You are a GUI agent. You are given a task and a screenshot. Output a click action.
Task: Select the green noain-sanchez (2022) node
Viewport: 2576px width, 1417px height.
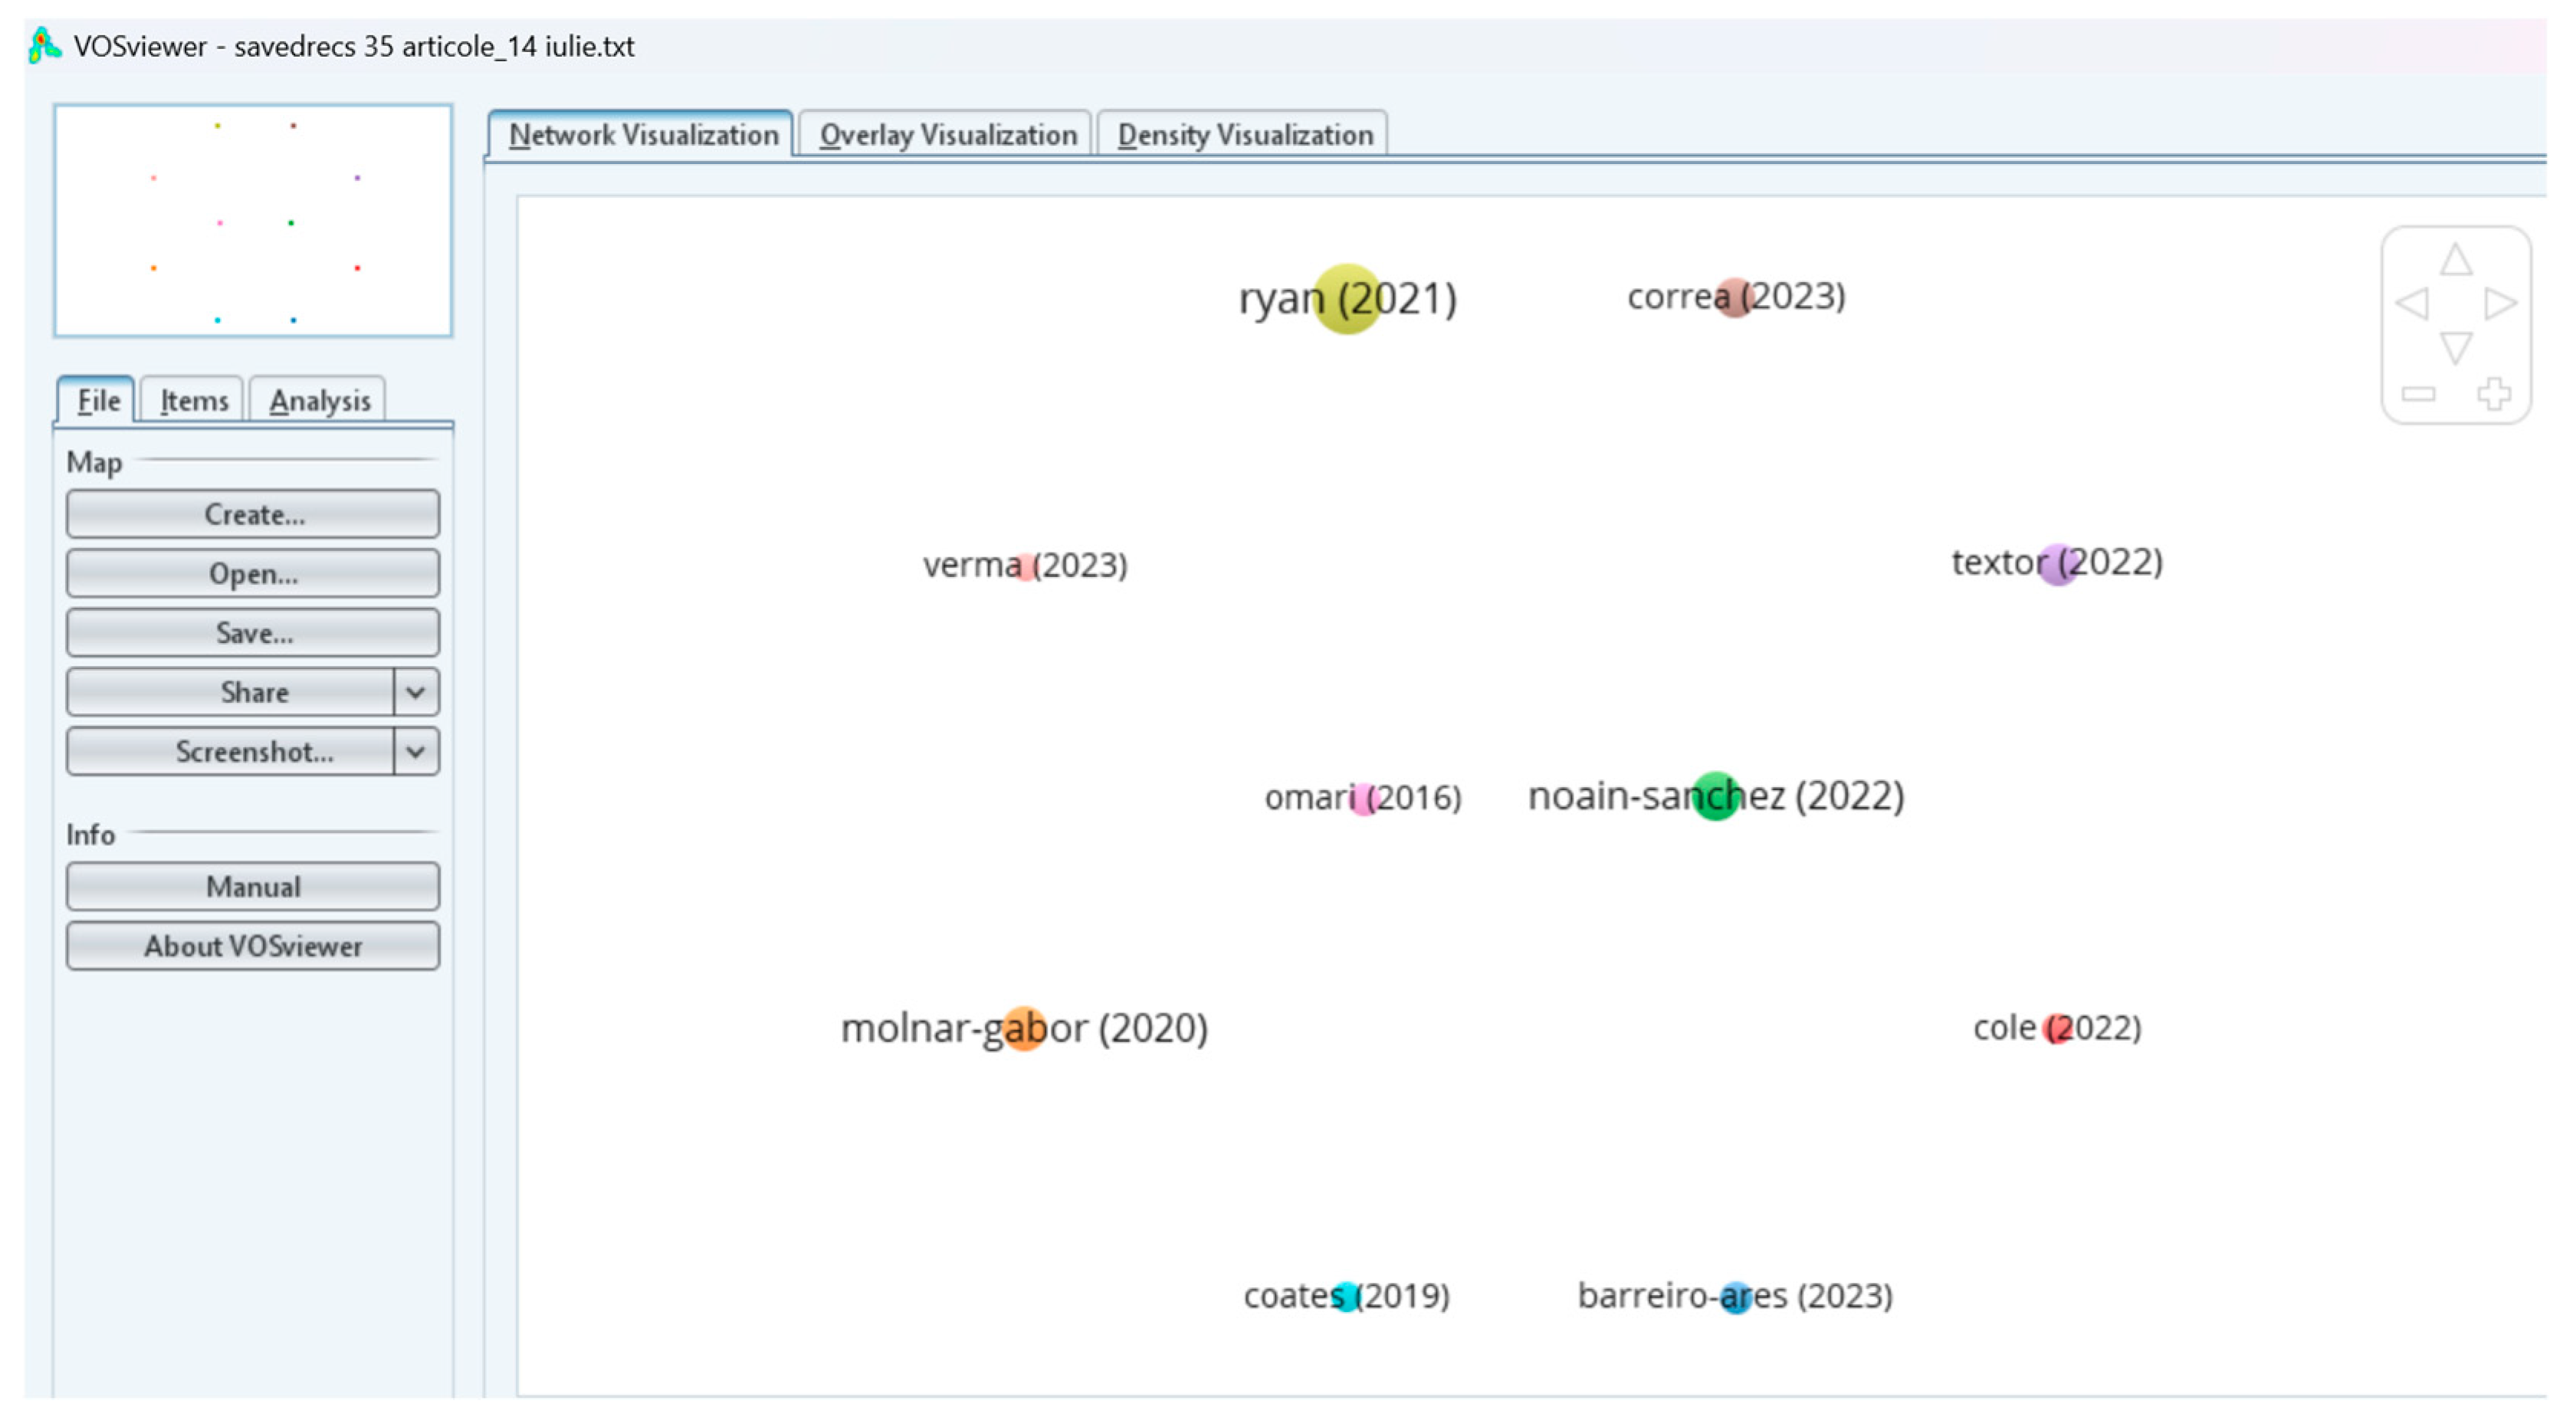click(x=1715, y=796)
